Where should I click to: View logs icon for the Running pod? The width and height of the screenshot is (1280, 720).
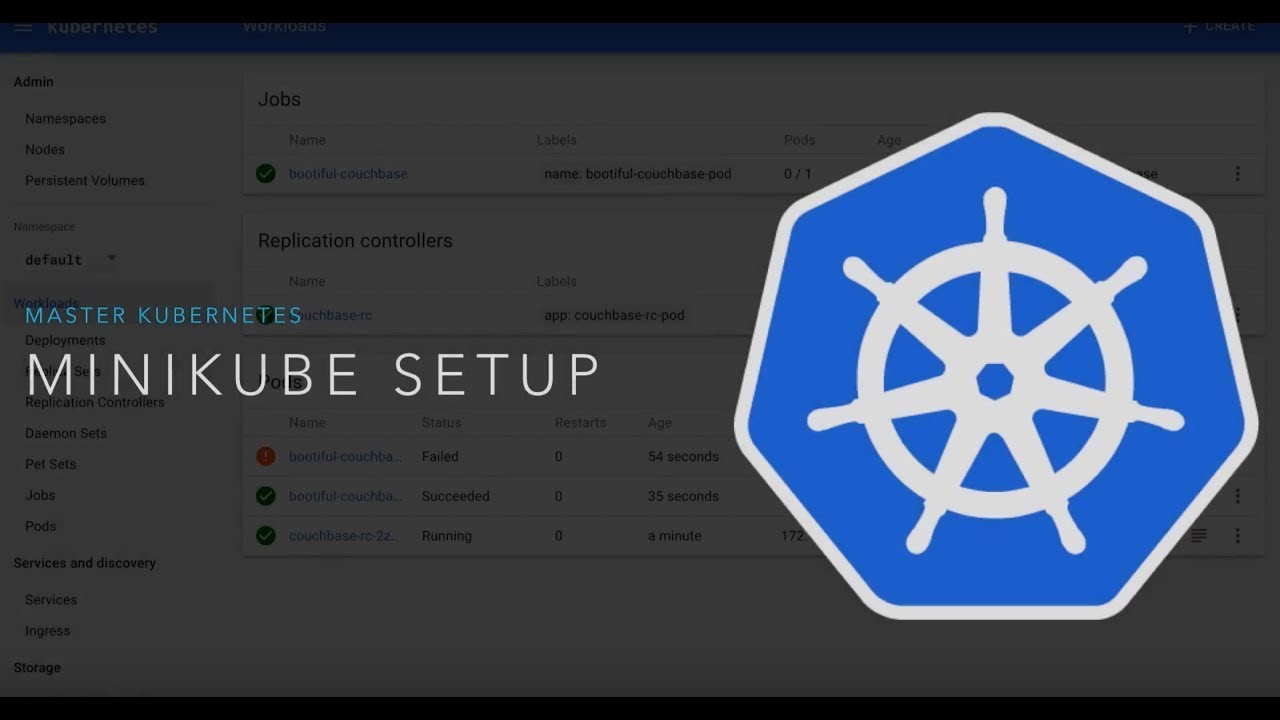click(1198, 536)
